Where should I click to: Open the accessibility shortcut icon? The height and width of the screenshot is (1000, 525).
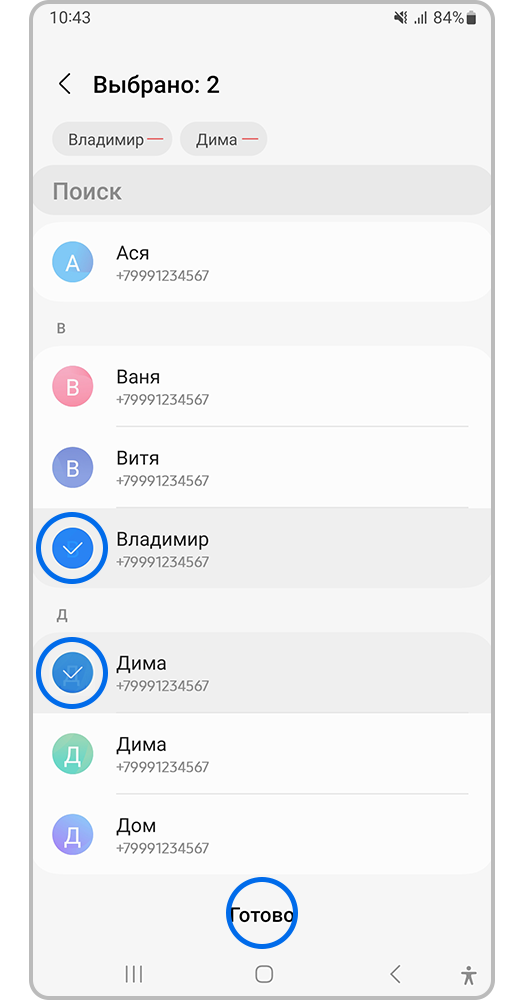pyautogui.click(x=469, y=974)
